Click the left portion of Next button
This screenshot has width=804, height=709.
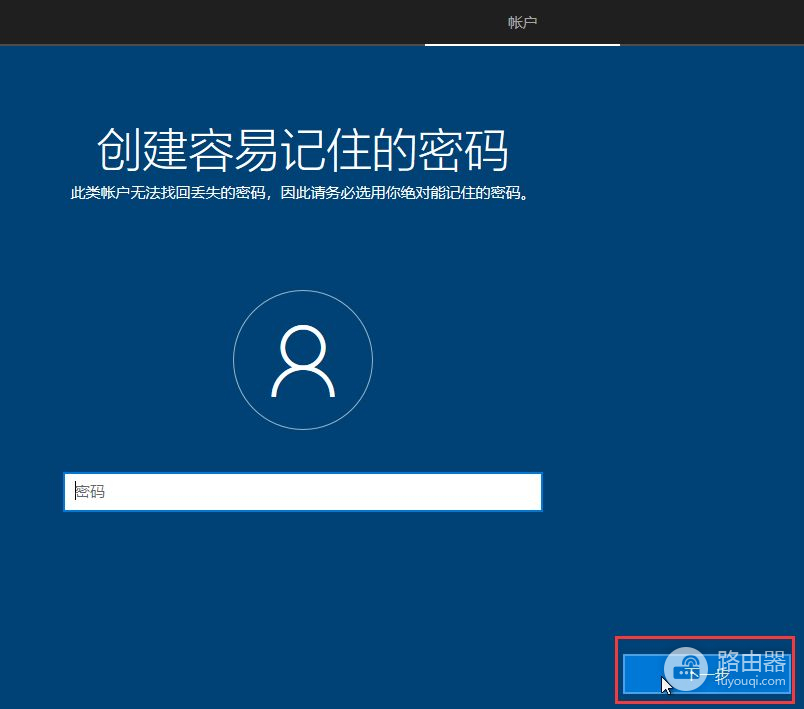640,673
